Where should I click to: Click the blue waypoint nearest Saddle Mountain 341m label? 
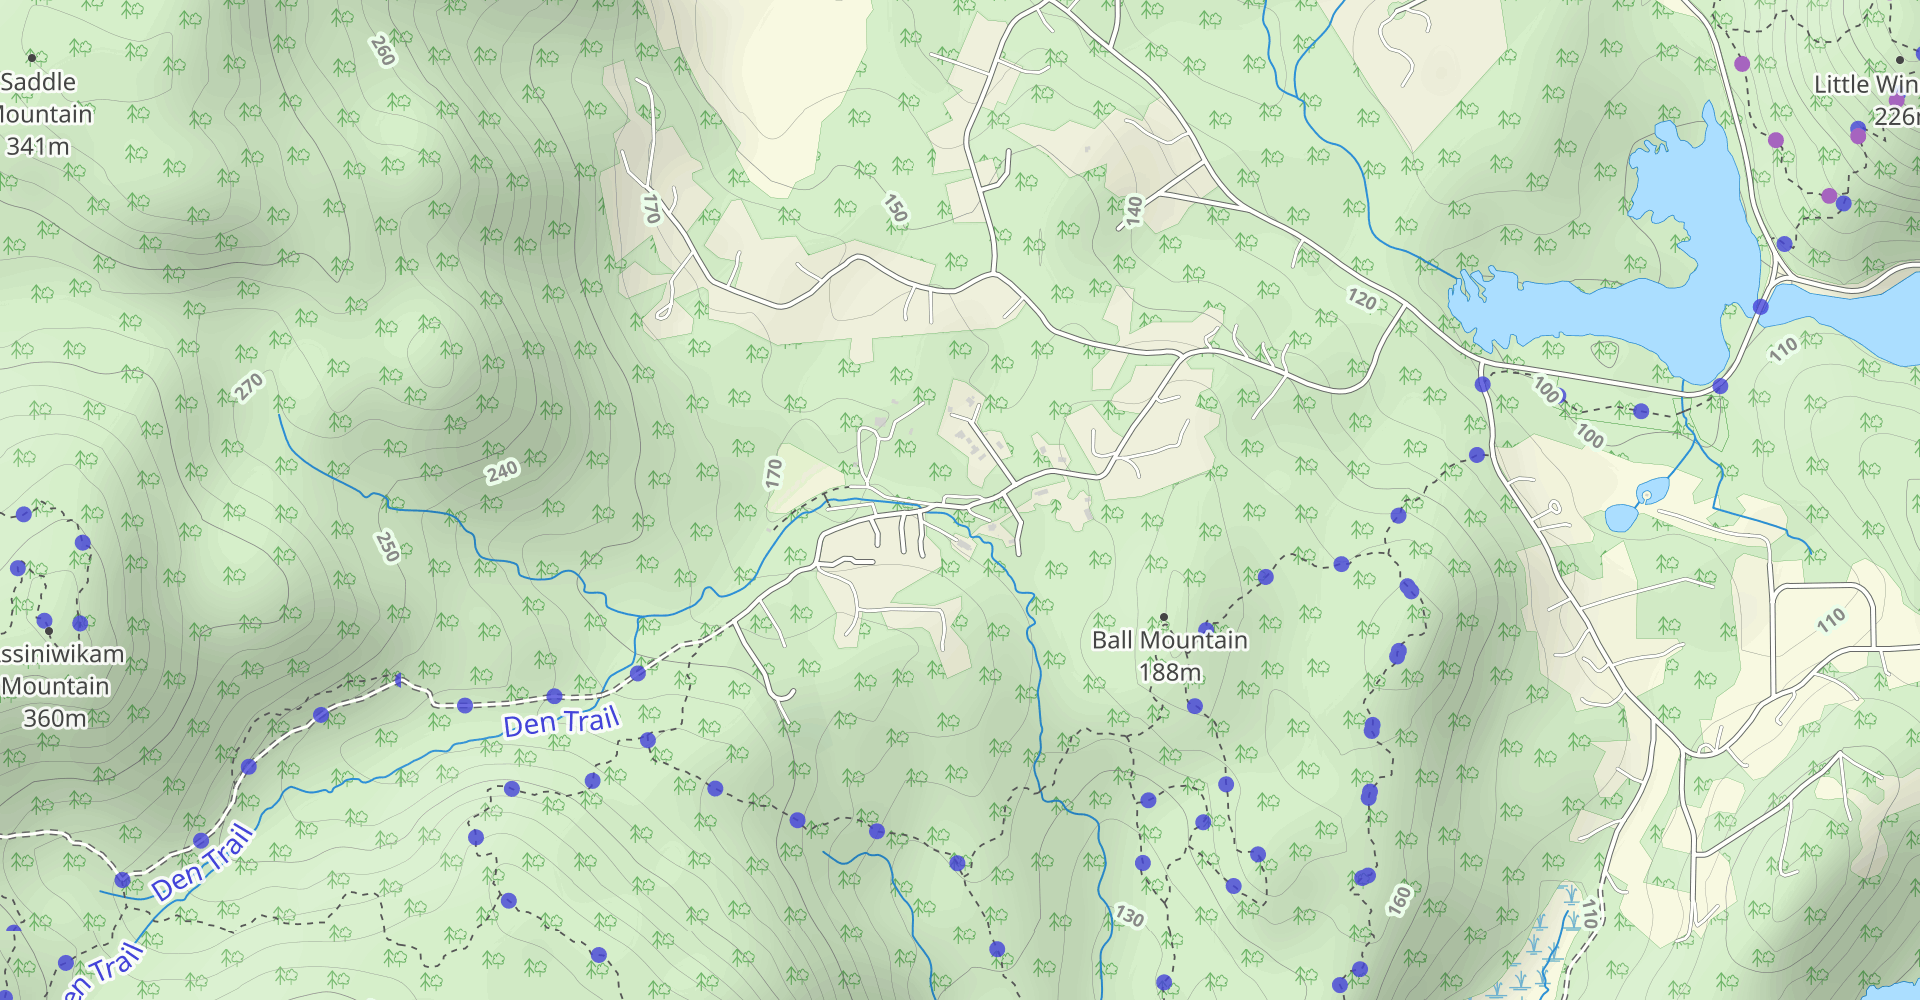click(x=24, y=514)
